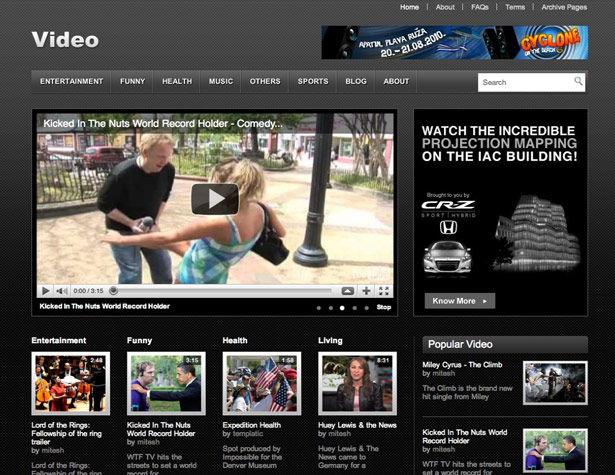This screenshot has width=615, height=475.
Task: Click the 0:00 / 3:15 time display
Action: (88, 291)
